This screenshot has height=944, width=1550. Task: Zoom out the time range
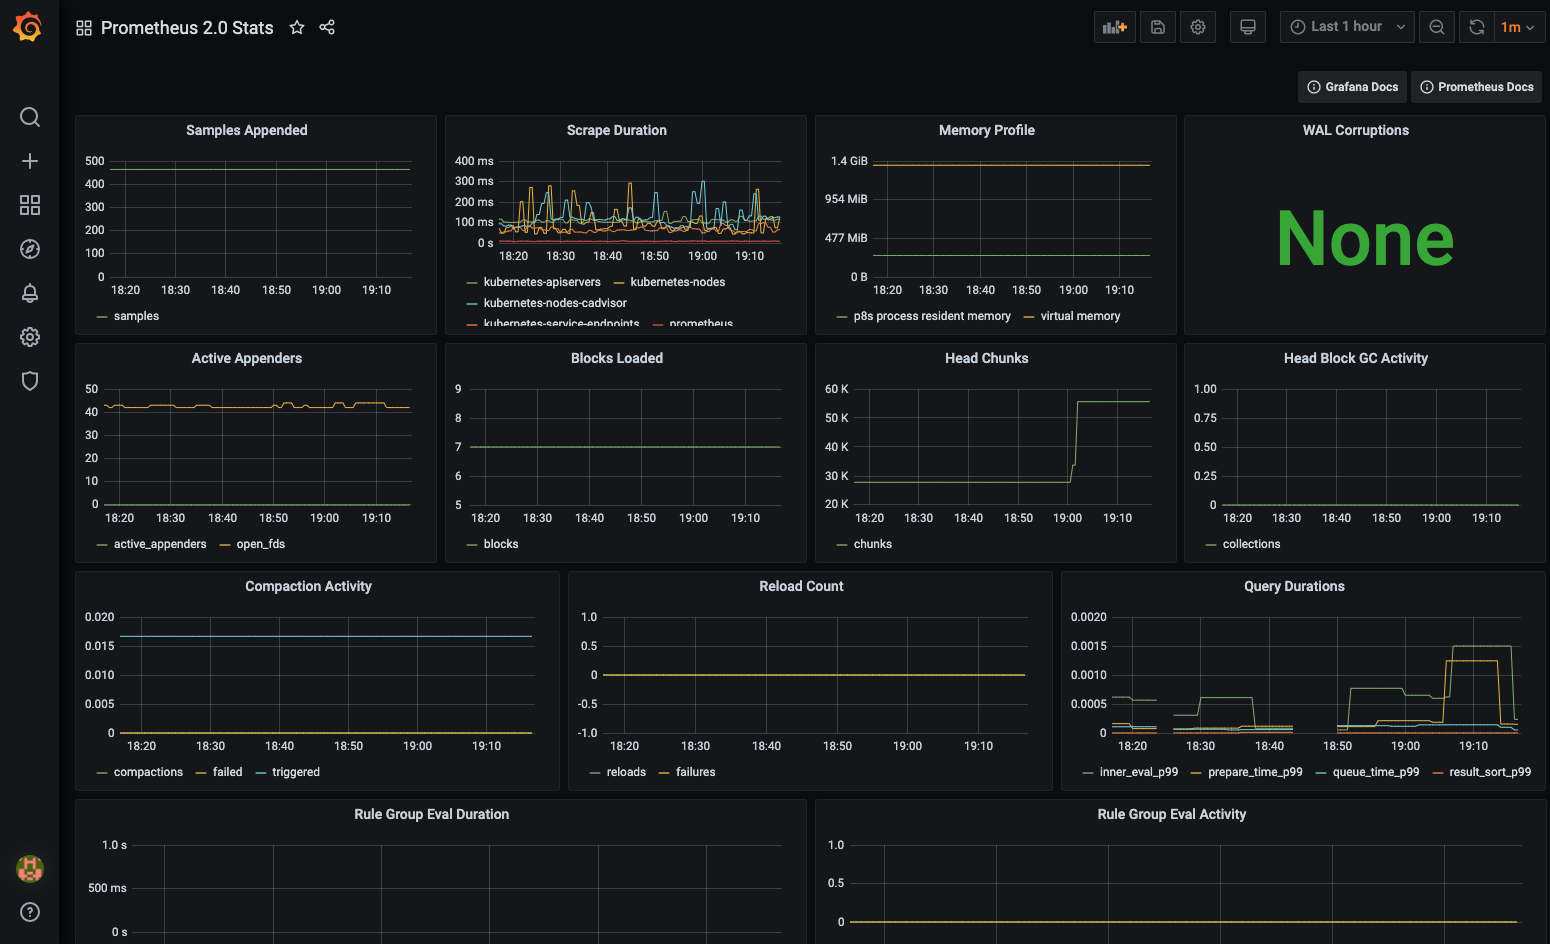(x=1437, y=27)
